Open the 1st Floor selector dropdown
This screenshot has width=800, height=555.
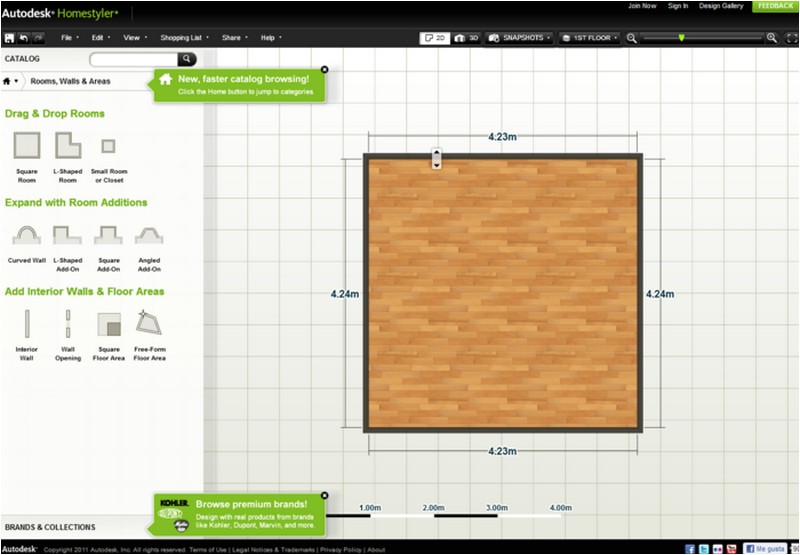pos(590,38)
